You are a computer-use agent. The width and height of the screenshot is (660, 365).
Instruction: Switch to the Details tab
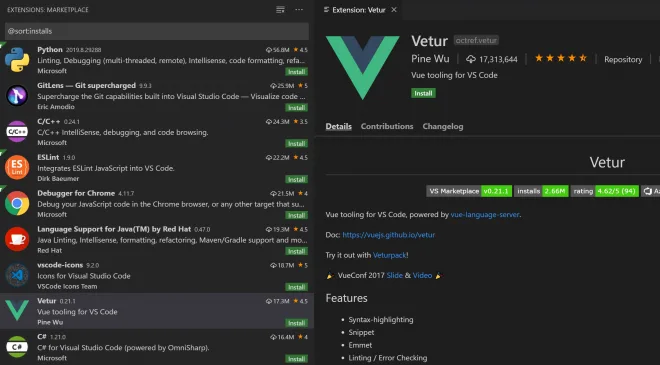tap(338, 126)
